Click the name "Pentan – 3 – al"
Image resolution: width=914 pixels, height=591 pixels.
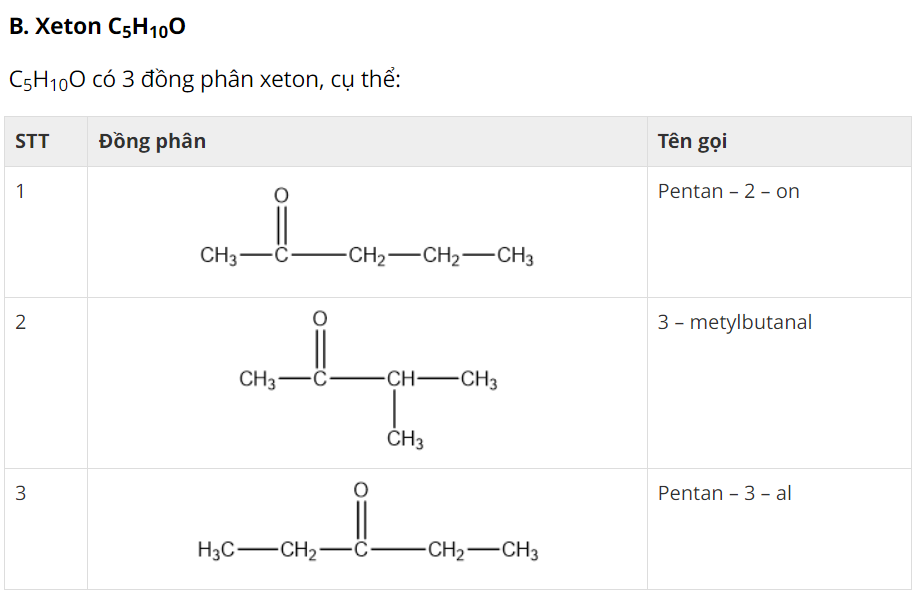pos(724,493)
